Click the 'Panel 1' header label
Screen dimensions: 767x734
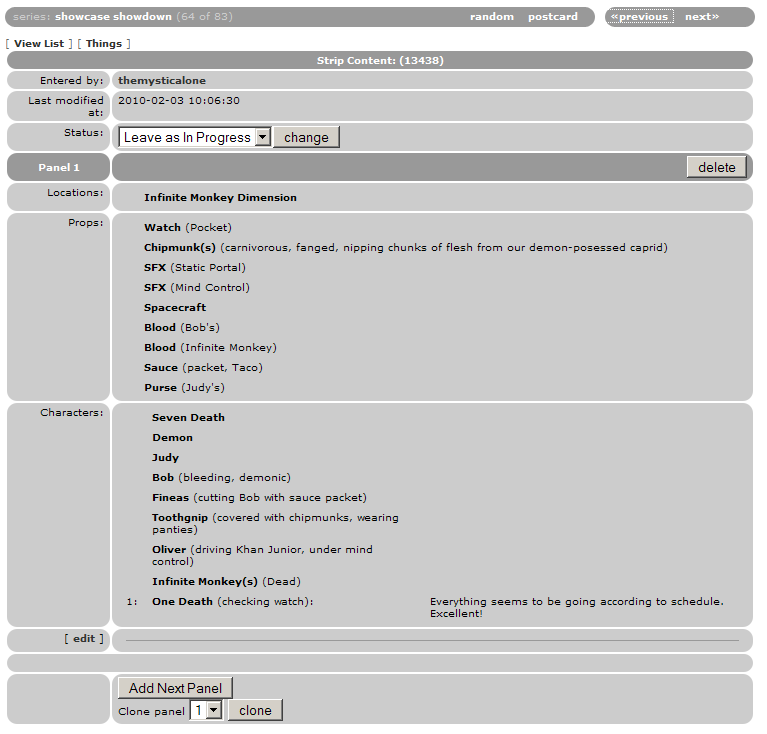point(59,168)
